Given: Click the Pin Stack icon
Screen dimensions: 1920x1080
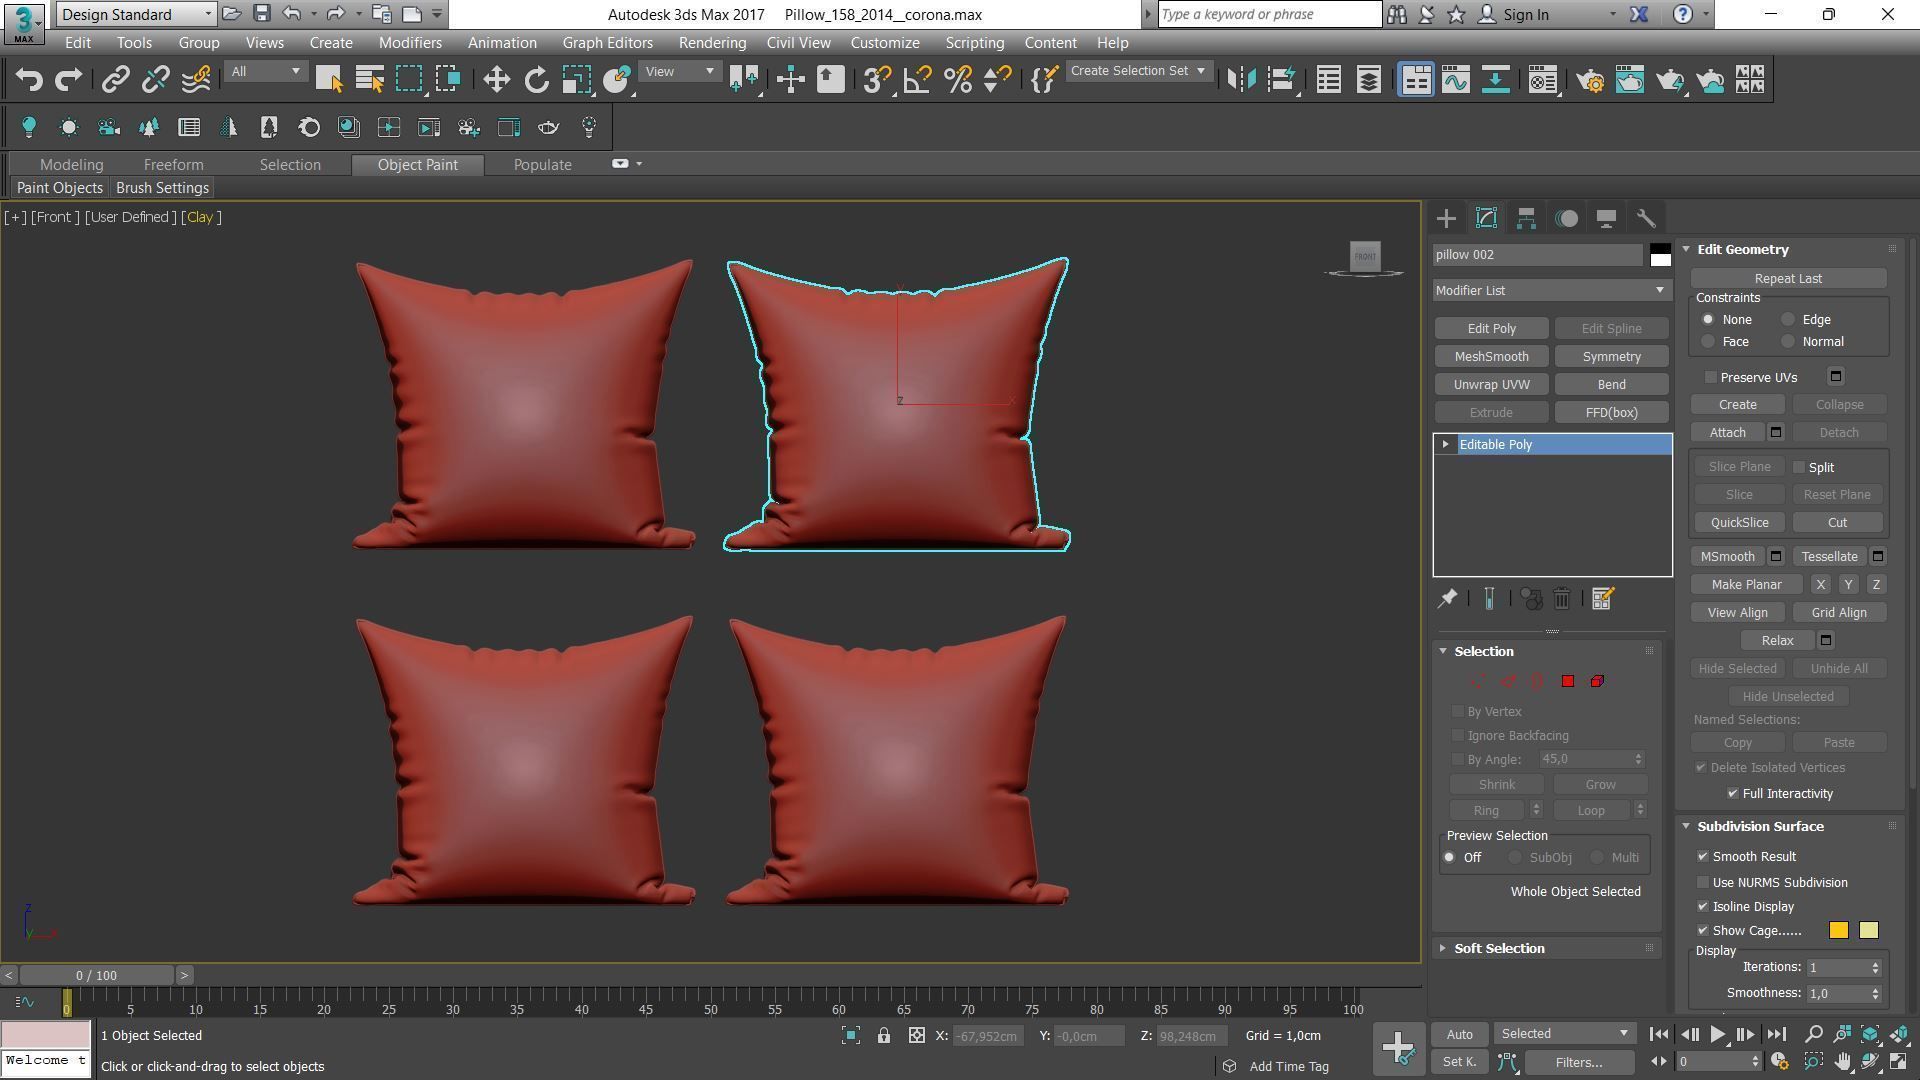Looking at the screenshot, I should [1447, 599].
